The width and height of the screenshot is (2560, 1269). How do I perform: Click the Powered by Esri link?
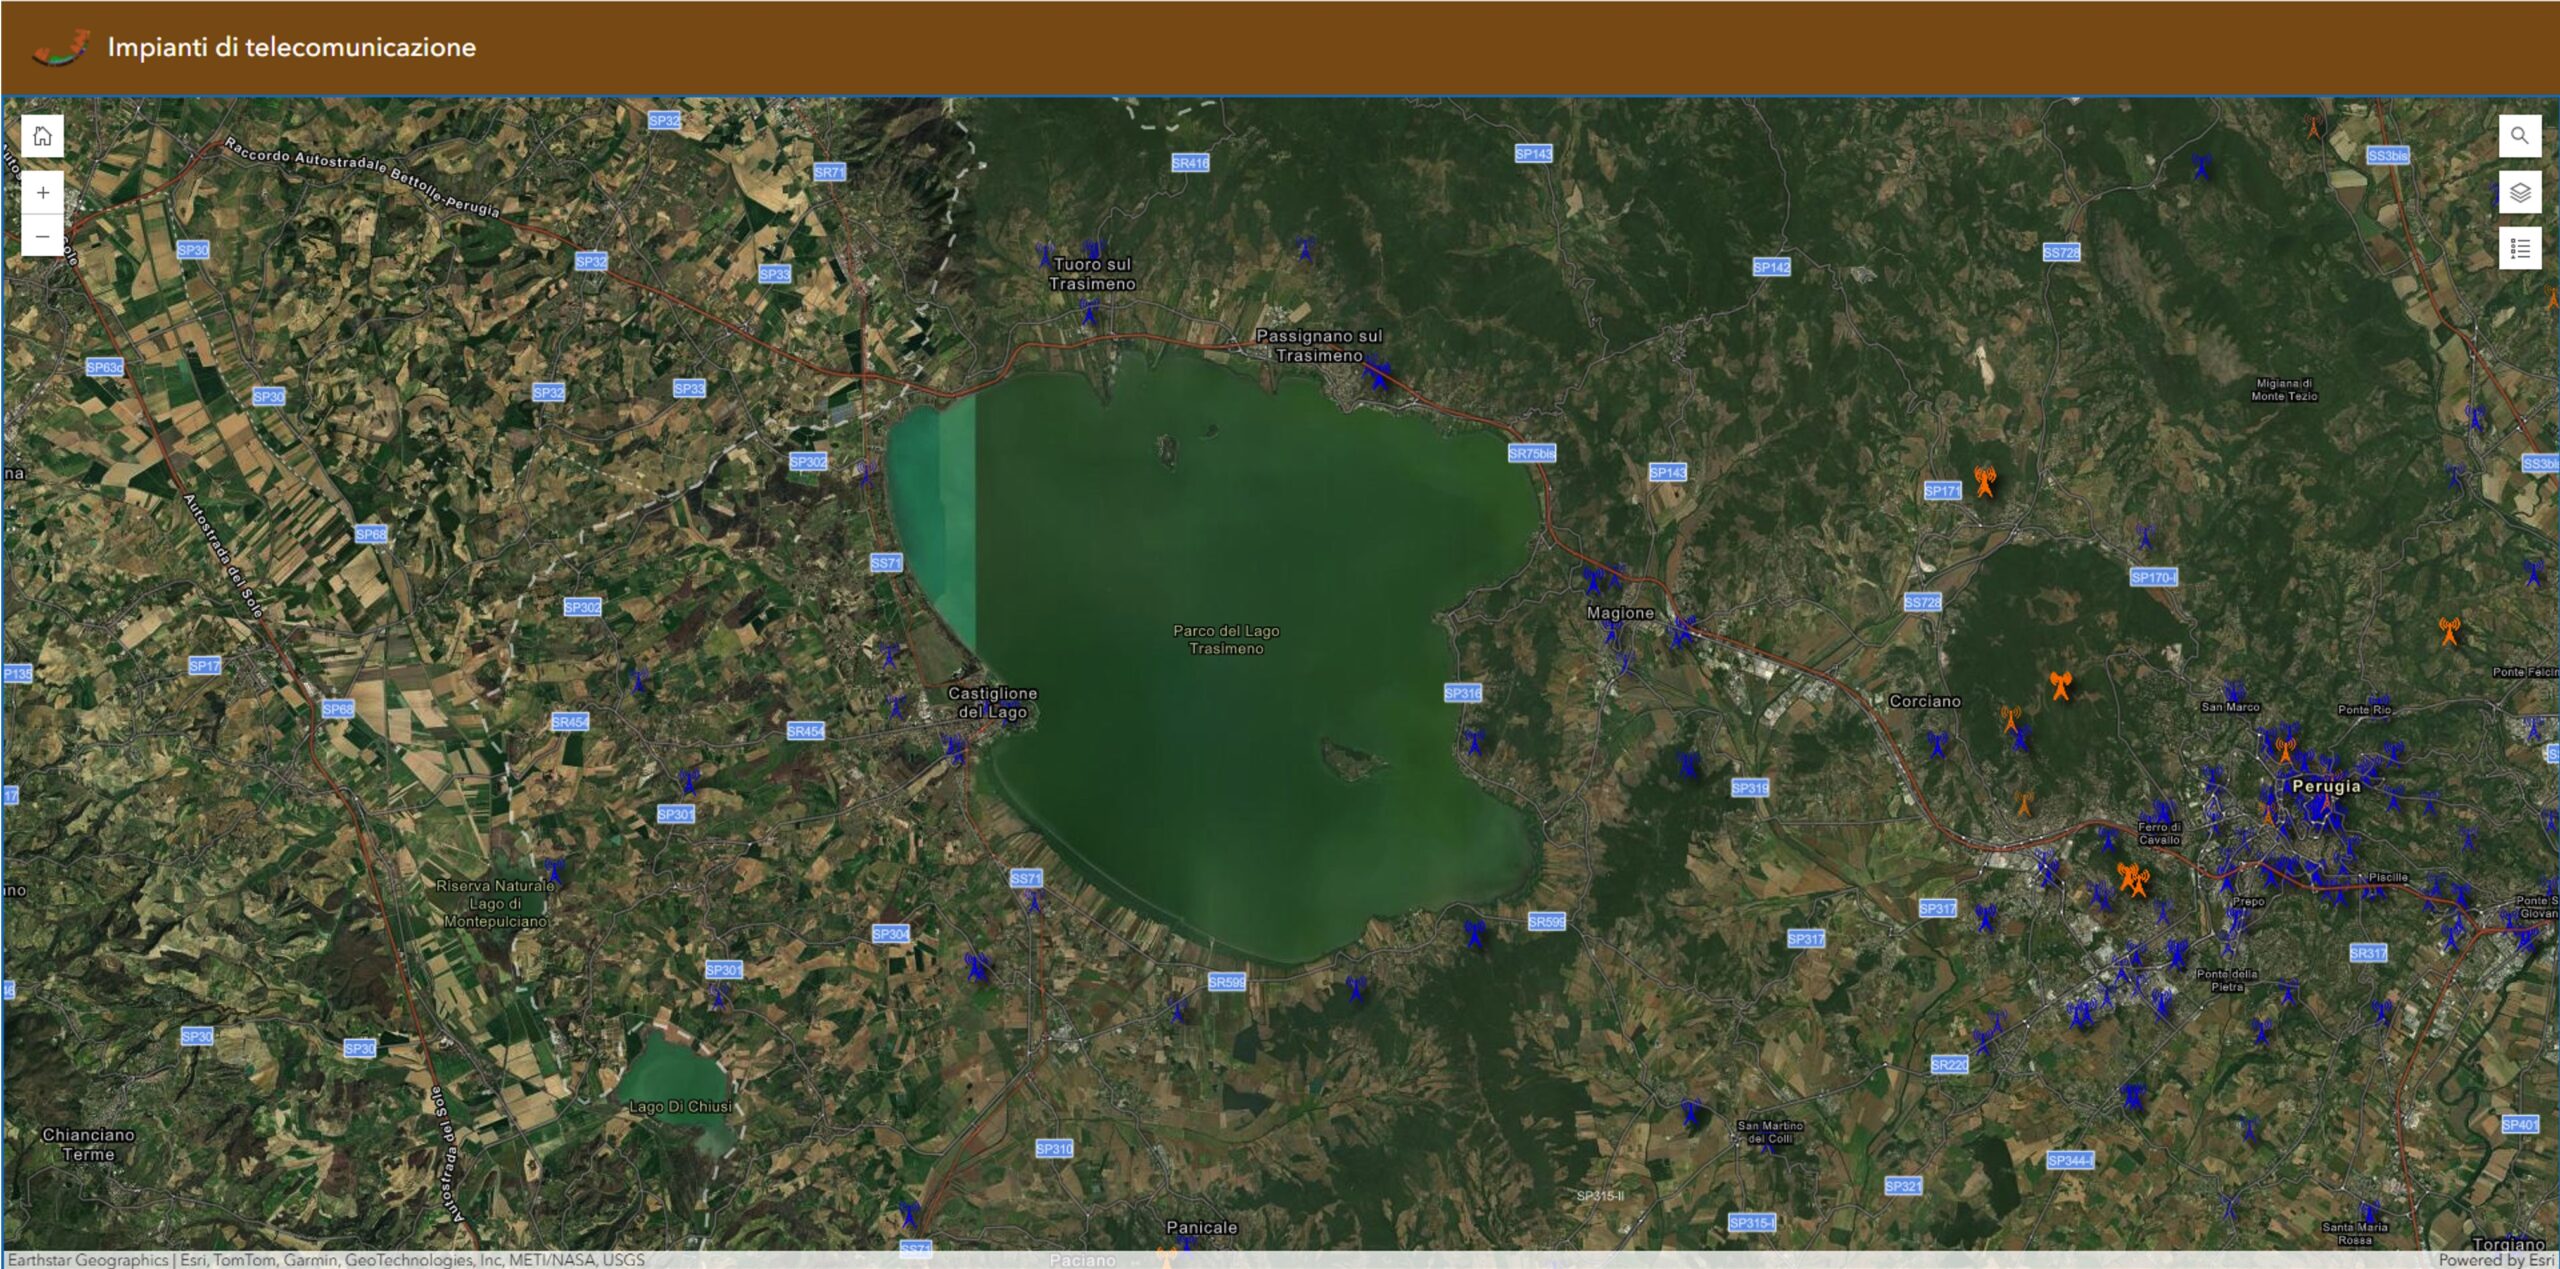pyautogui.click(x=2497, y=1260)
